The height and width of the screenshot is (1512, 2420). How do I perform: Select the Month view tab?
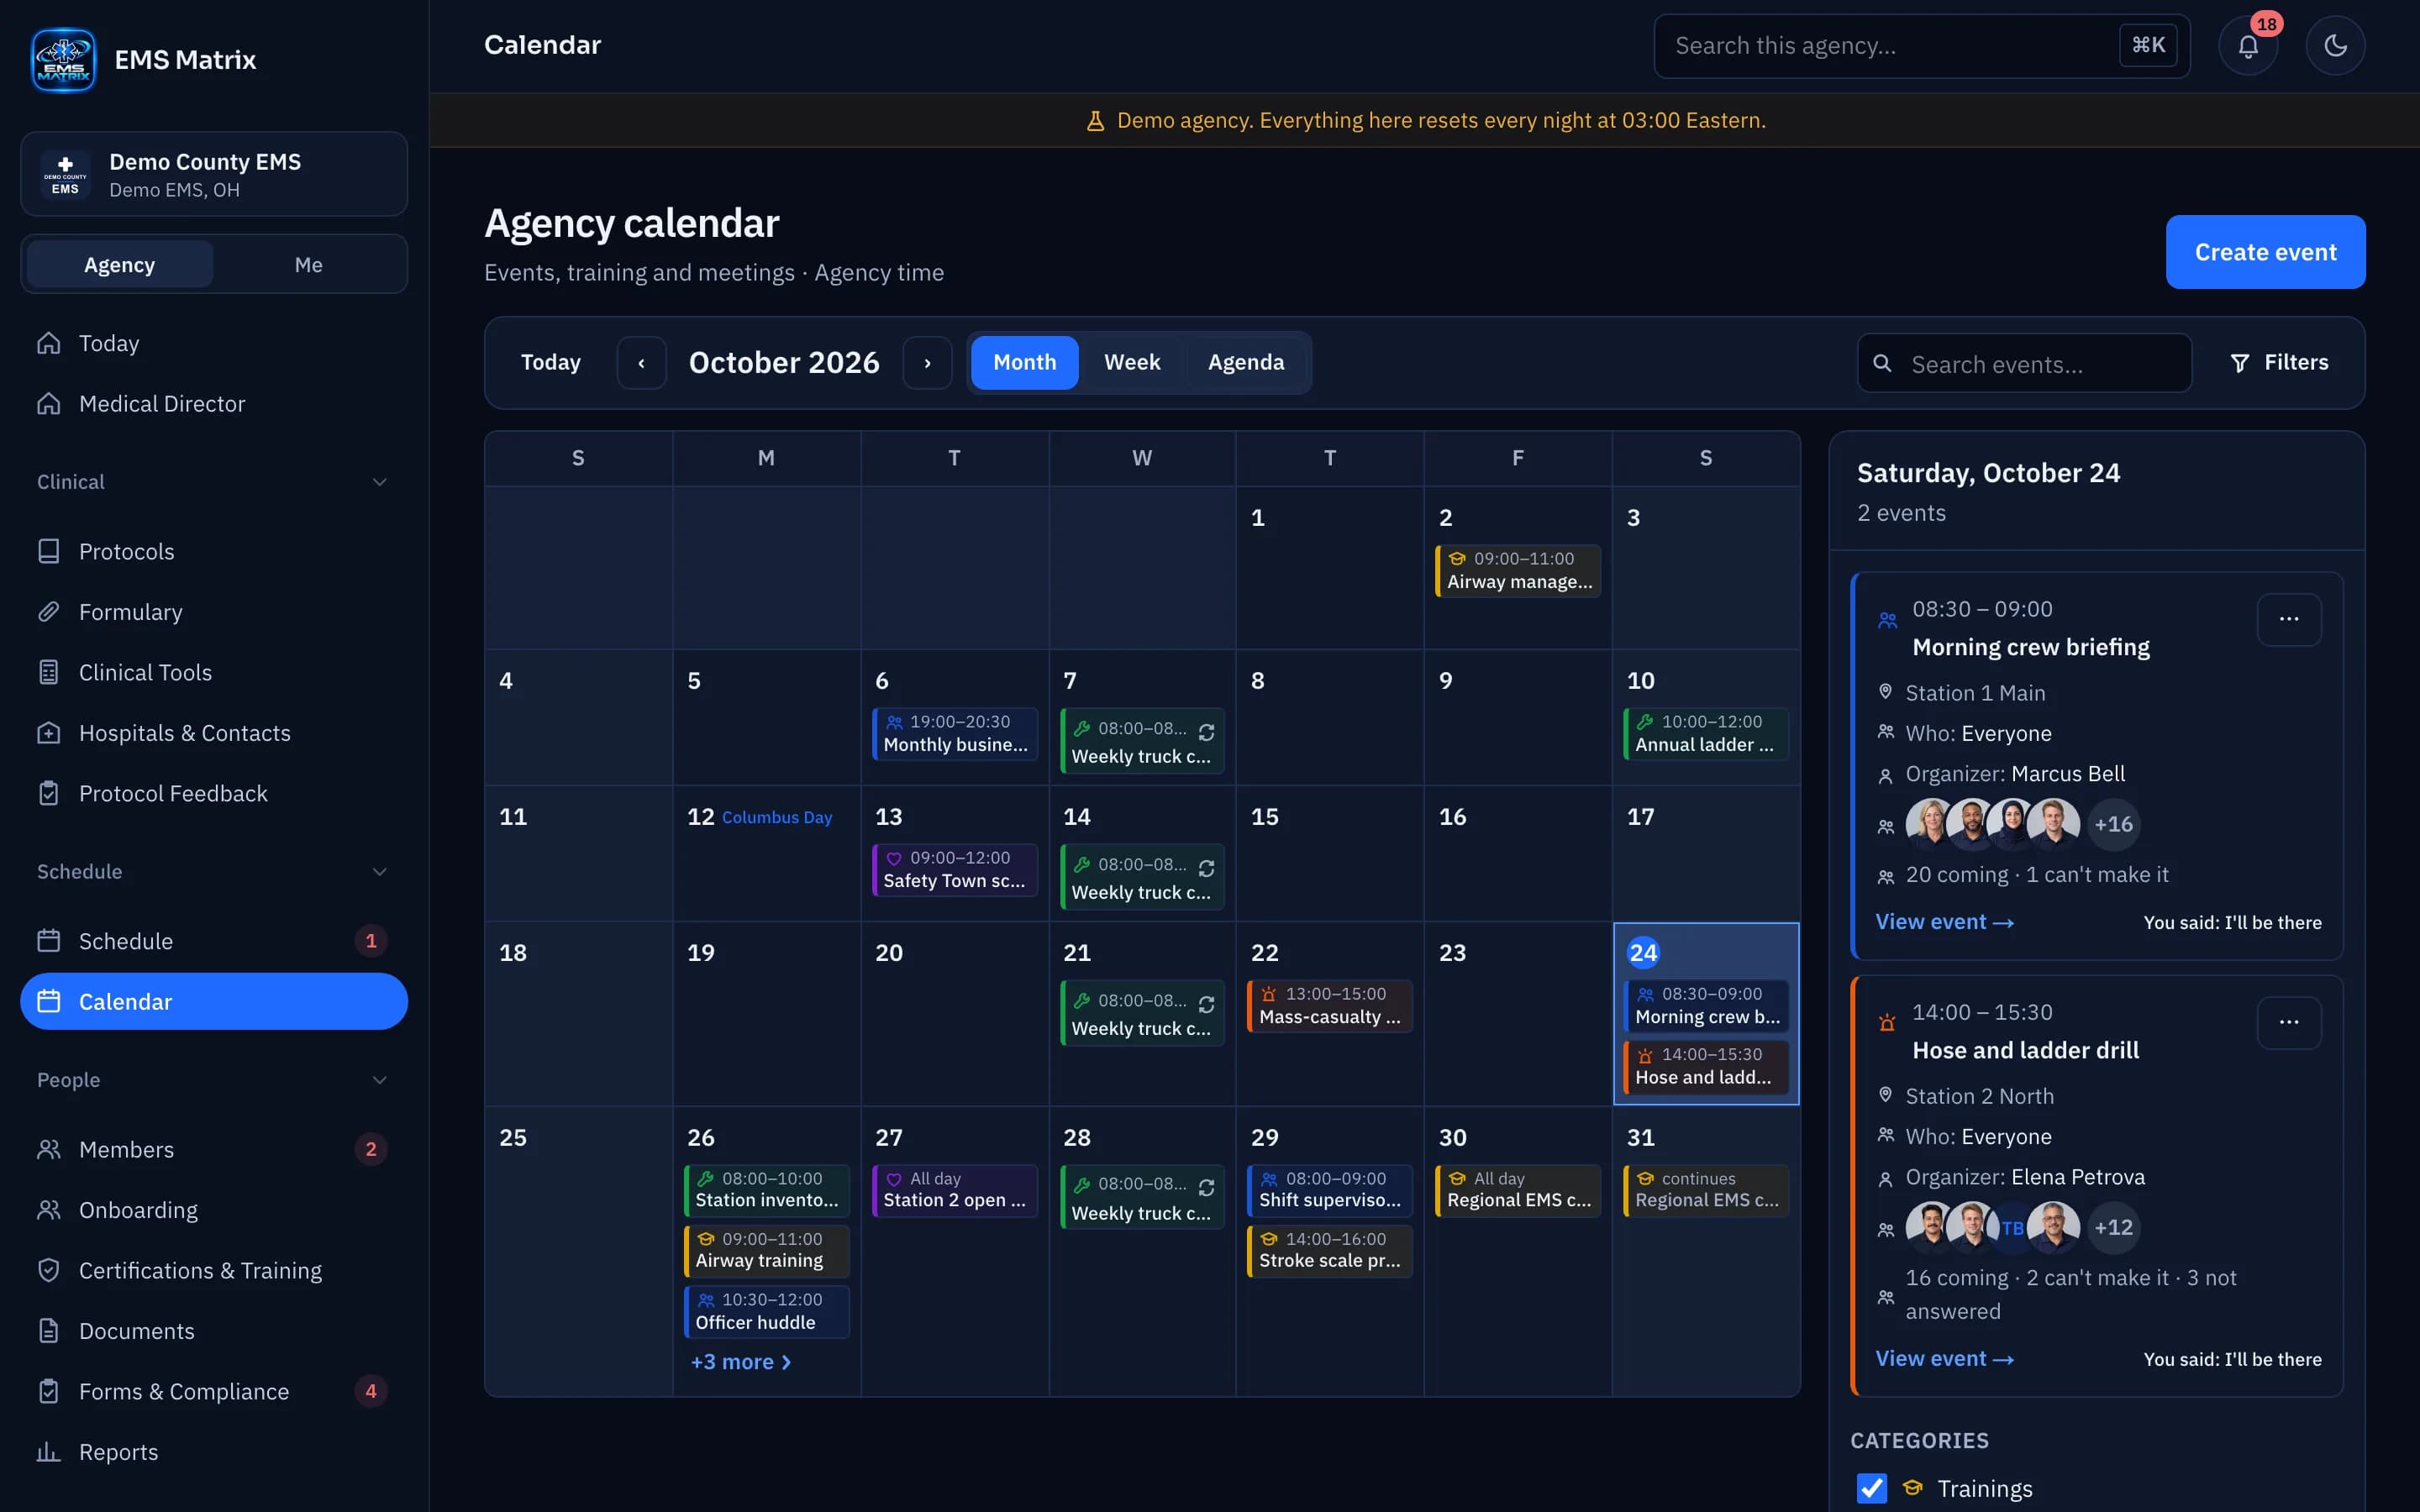(x=1024, y=363)
